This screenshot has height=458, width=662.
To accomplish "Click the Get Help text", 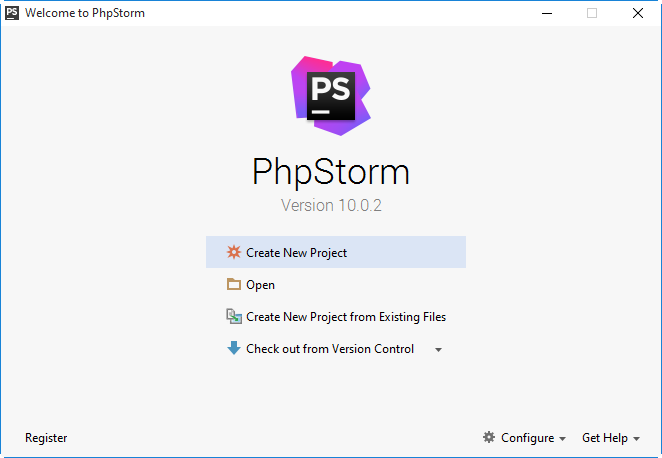I will [x=604, y=438].
